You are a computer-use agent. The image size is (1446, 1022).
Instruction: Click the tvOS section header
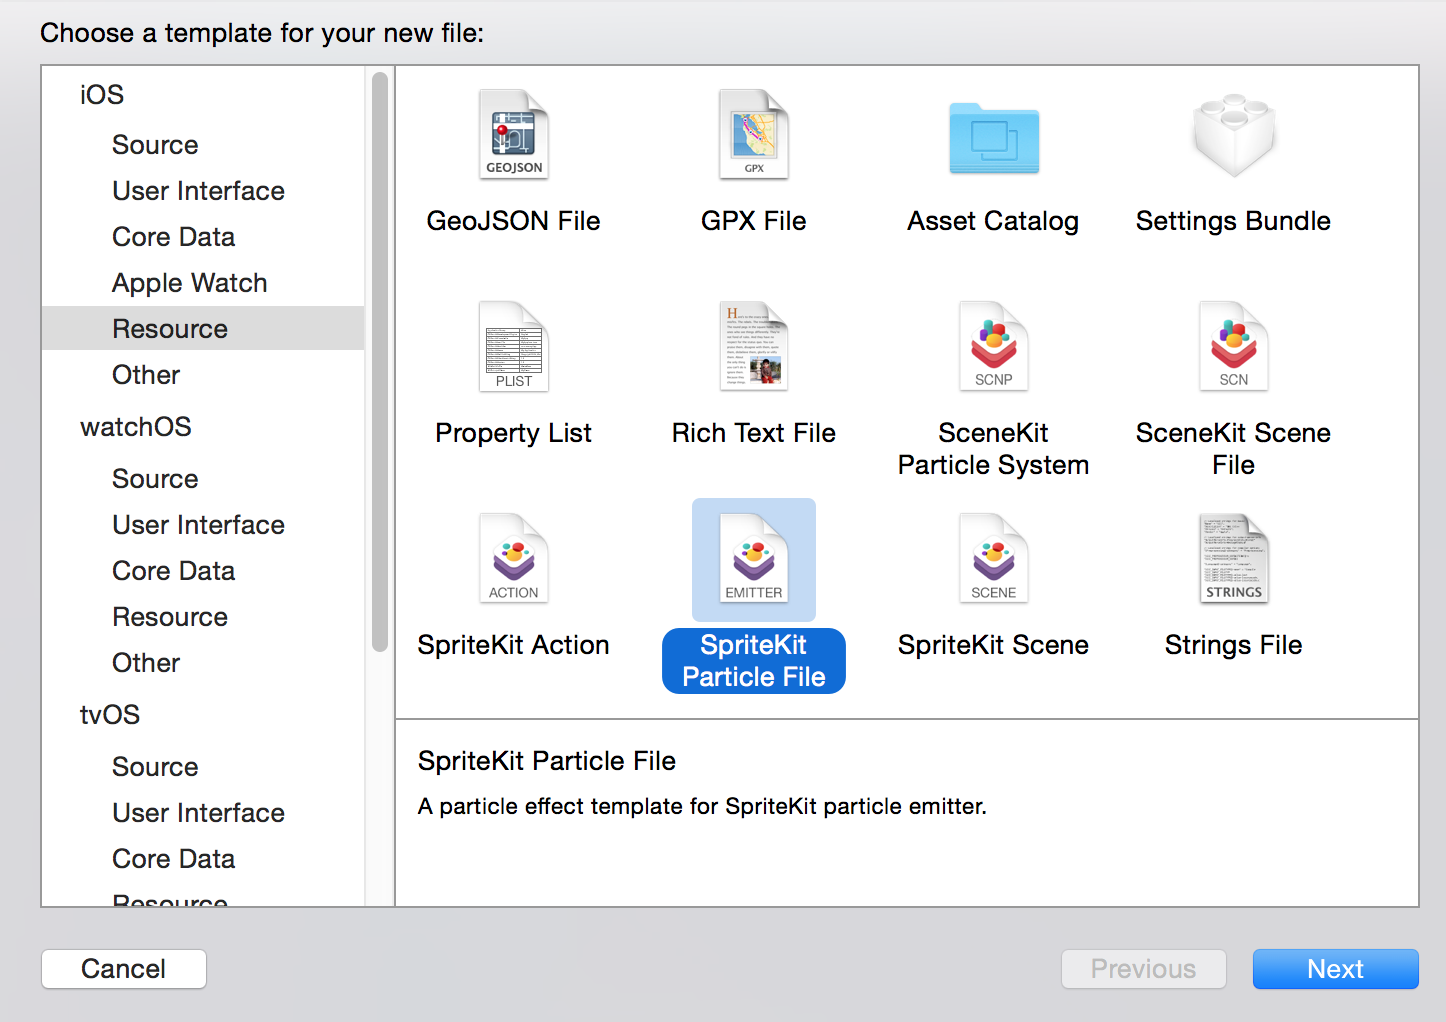pos(110,715)
